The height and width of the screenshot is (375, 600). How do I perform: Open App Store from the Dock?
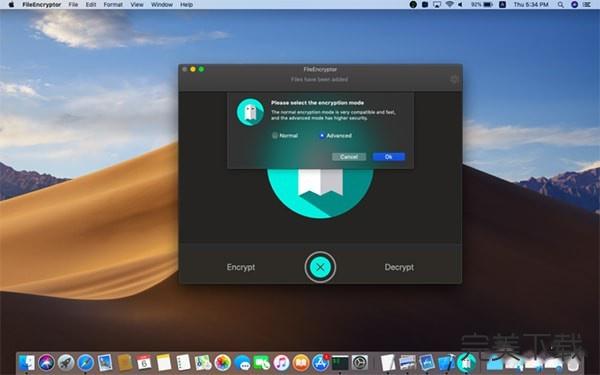321,362
